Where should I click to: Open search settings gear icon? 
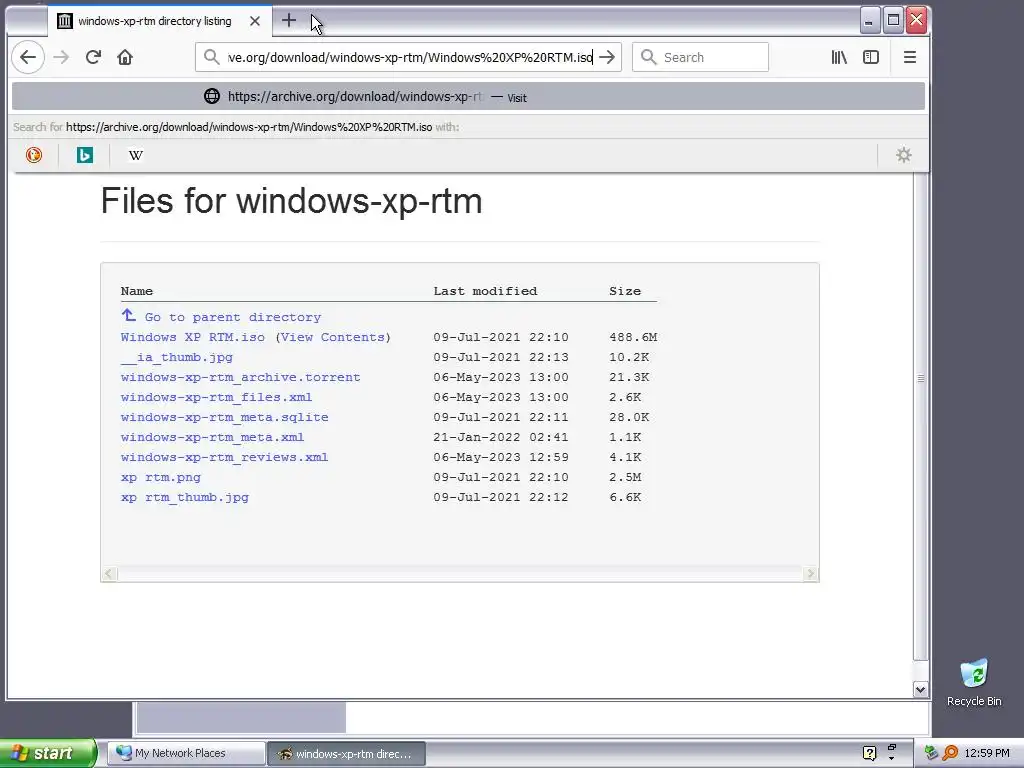pyautogui.click(x=904, y=155)
